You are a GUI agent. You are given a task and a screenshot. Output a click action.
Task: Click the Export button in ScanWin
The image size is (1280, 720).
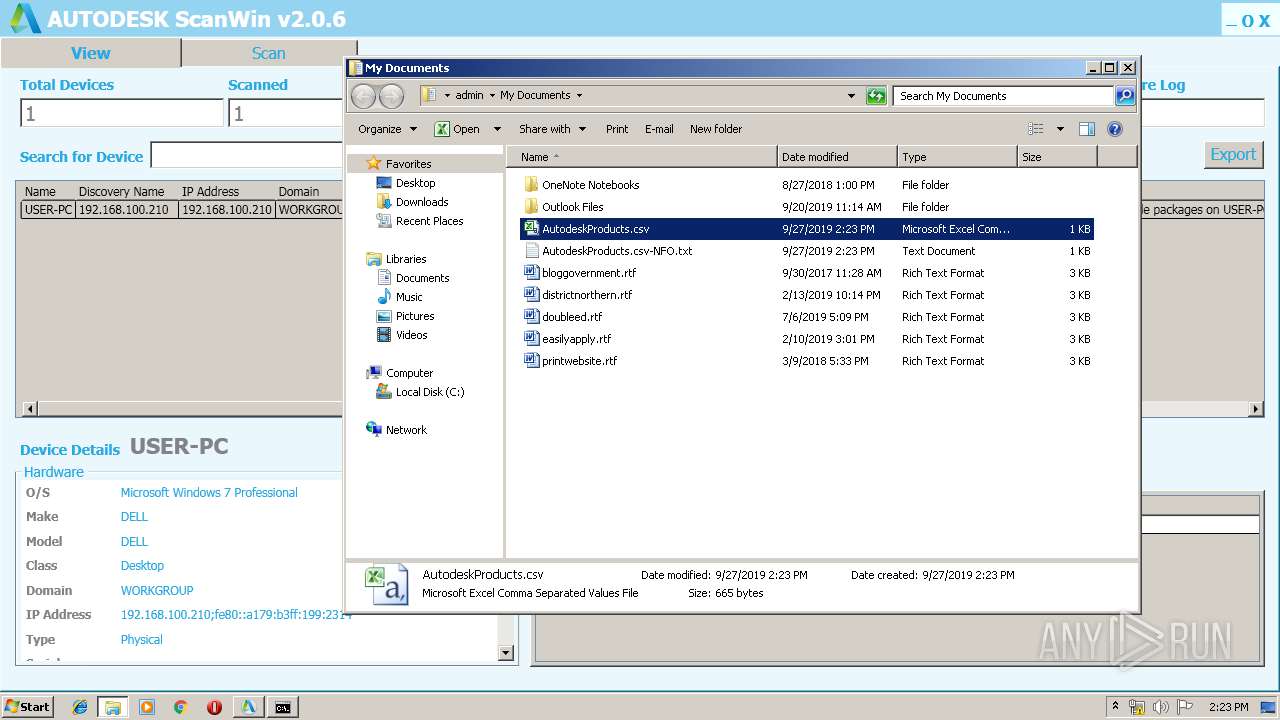tap(1233, 154)
